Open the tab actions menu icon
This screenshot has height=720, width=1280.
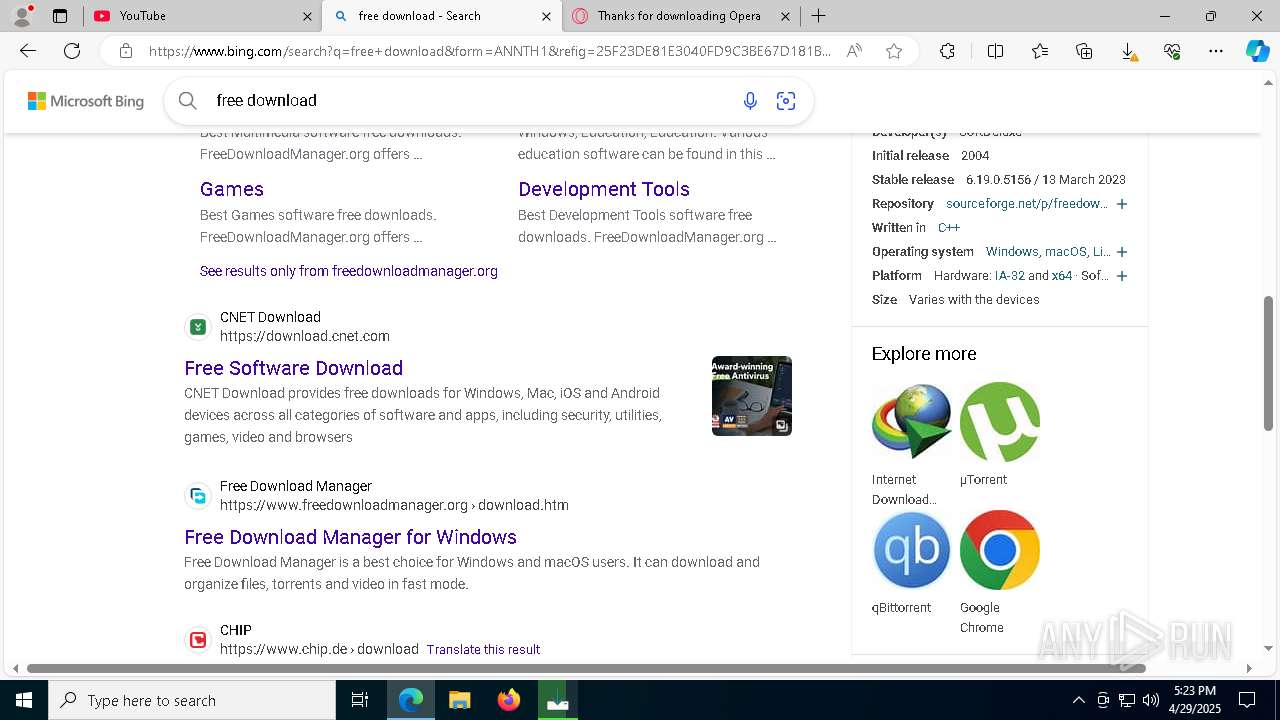tap(60, 16)
